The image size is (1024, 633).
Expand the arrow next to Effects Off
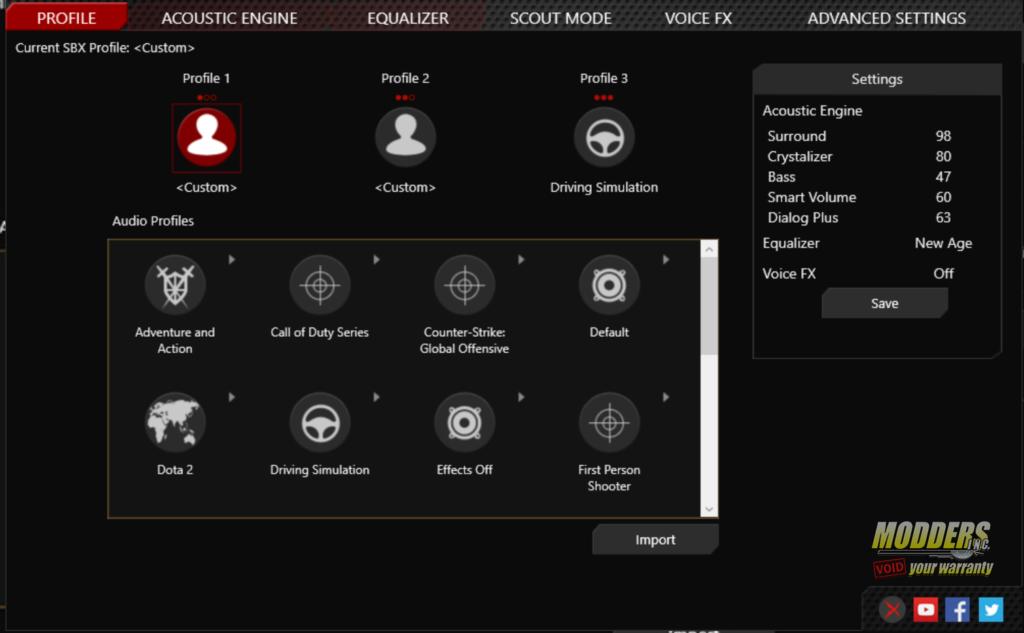coord(521,397)
